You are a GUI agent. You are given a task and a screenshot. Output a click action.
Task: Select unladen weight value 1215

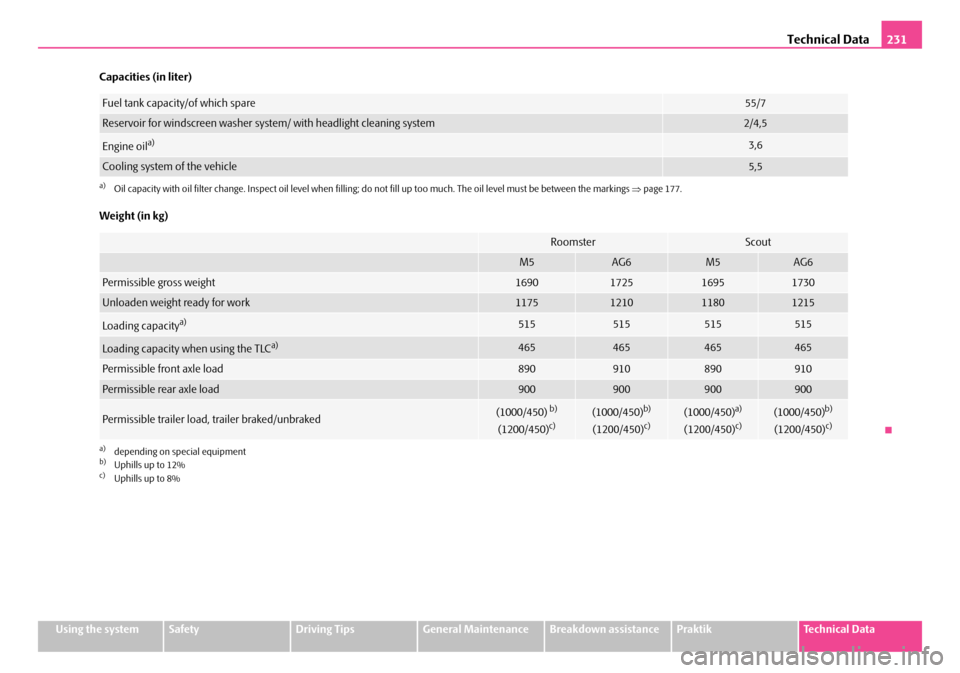[803, 303]
